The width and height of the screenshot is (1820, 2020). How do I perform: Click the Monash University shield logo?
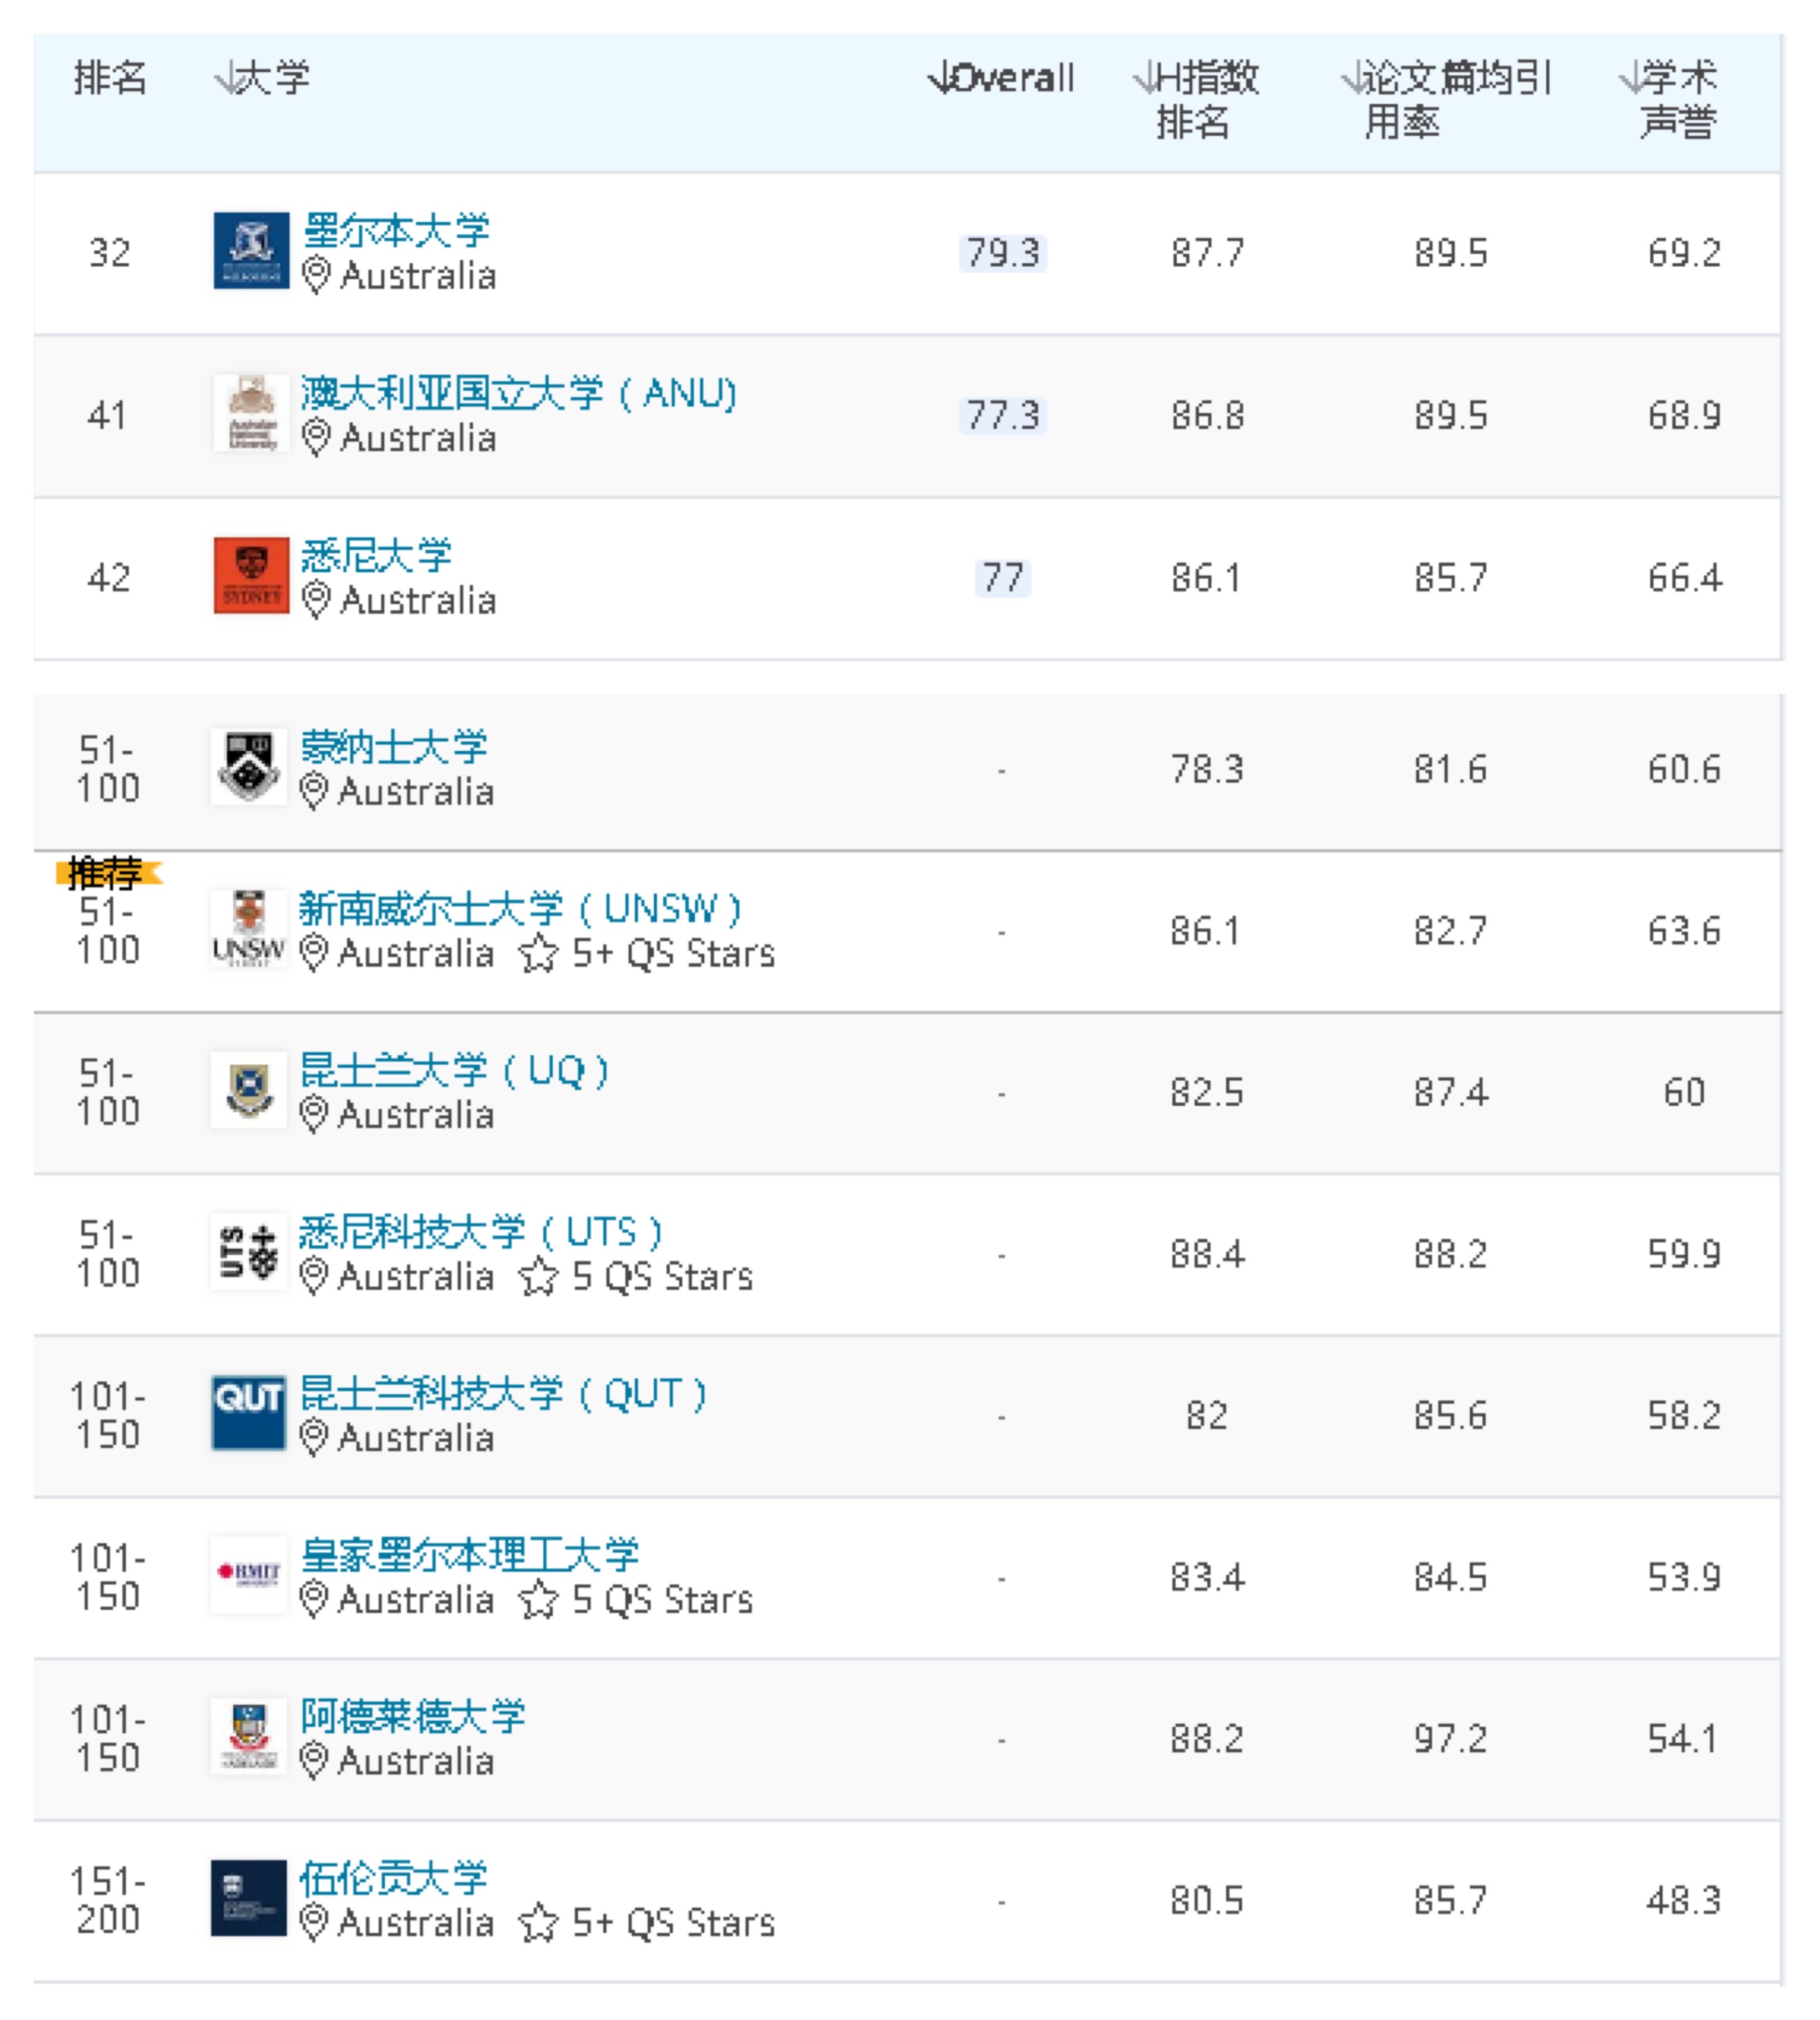pyautogui.click(x=249, y=767)
